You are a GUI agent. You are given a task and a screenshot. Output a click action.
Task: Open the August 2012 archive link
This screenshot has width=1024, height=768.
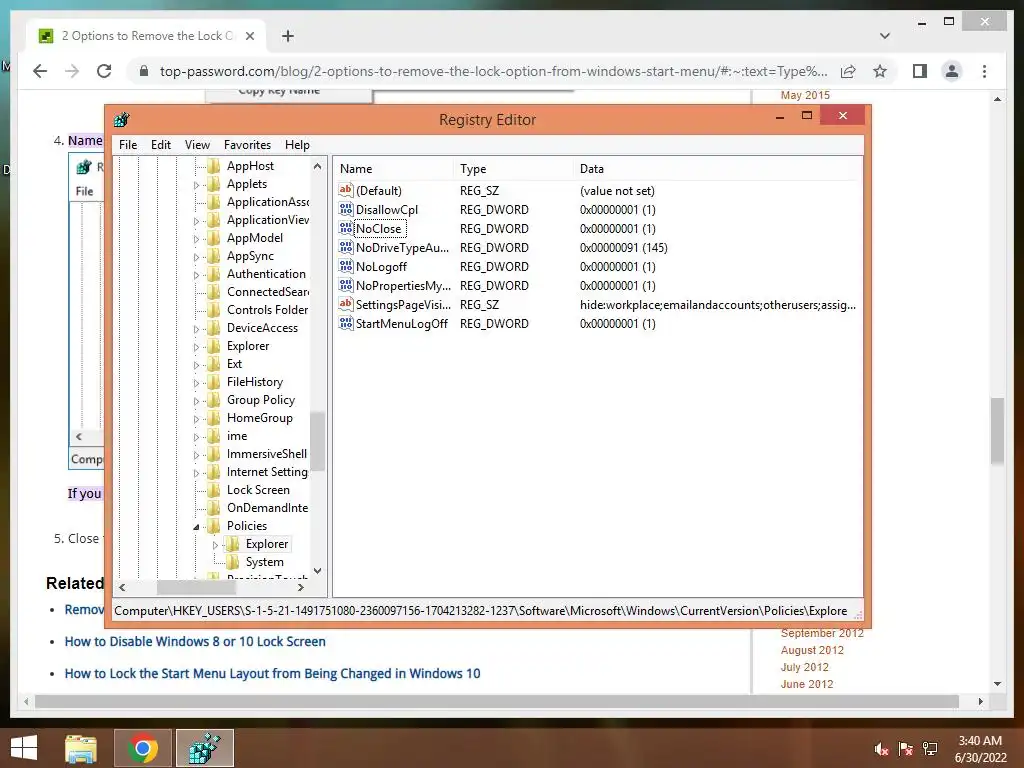coord(812,650)
